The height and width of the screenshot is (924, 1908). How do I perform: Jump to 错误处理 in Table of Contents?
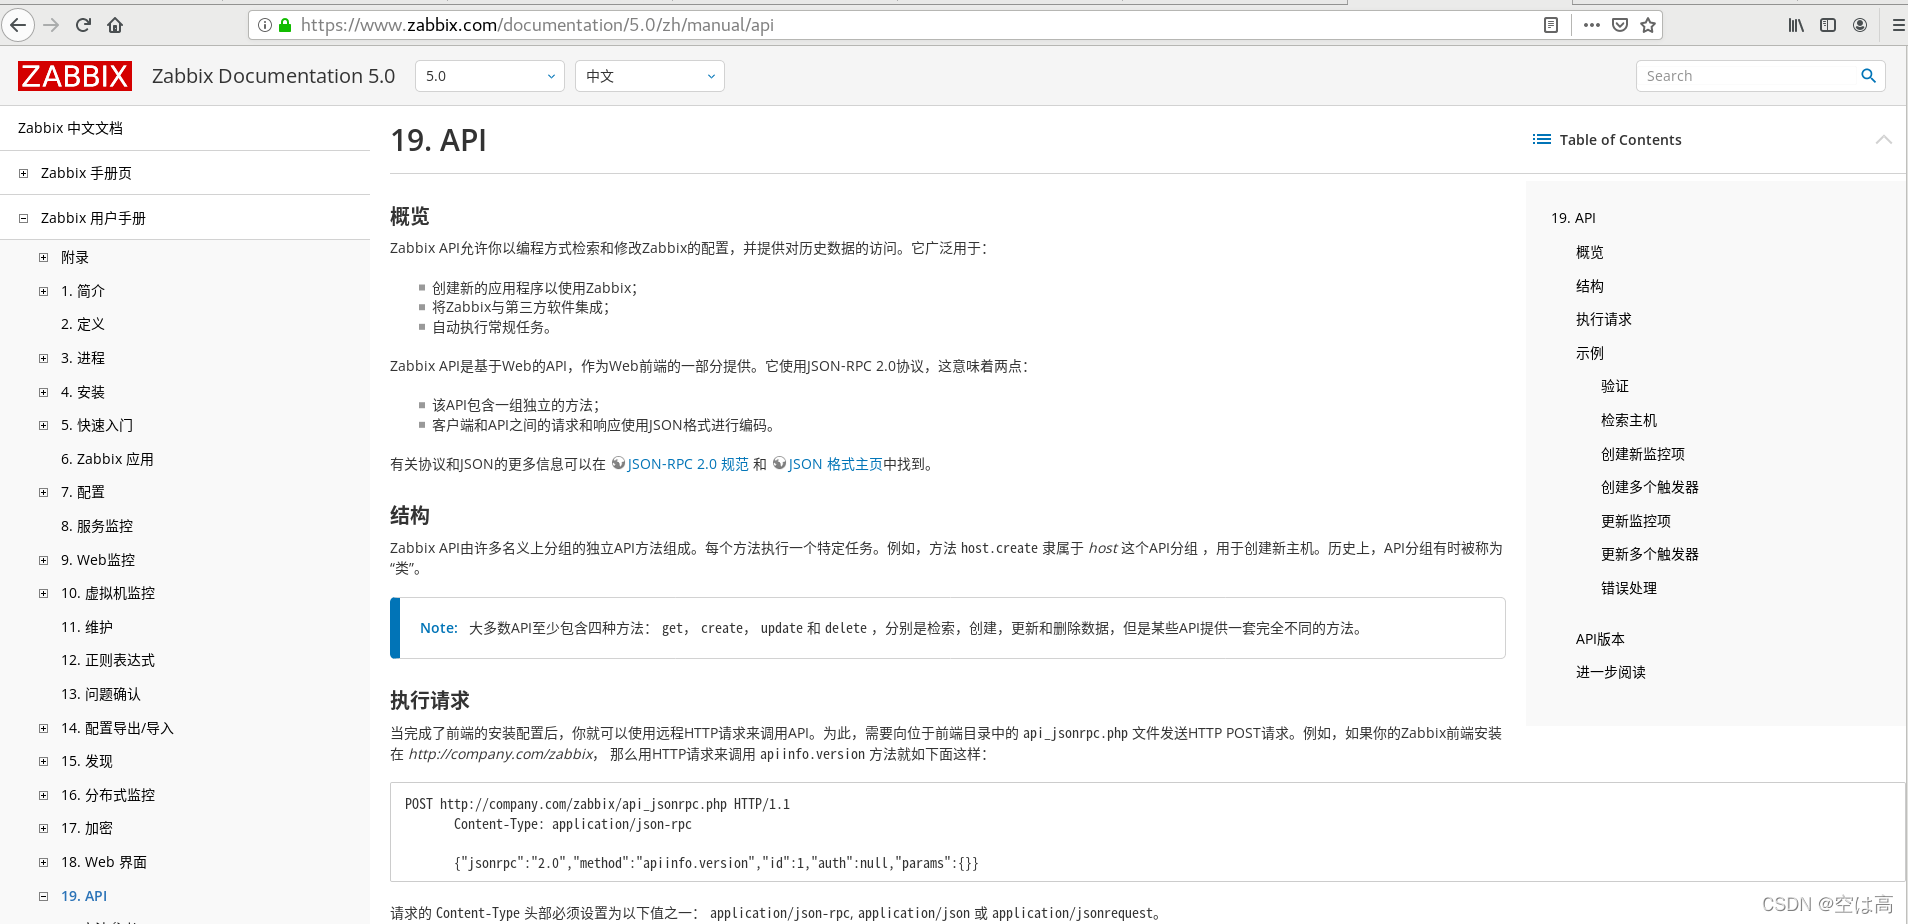pos(1629,588)
